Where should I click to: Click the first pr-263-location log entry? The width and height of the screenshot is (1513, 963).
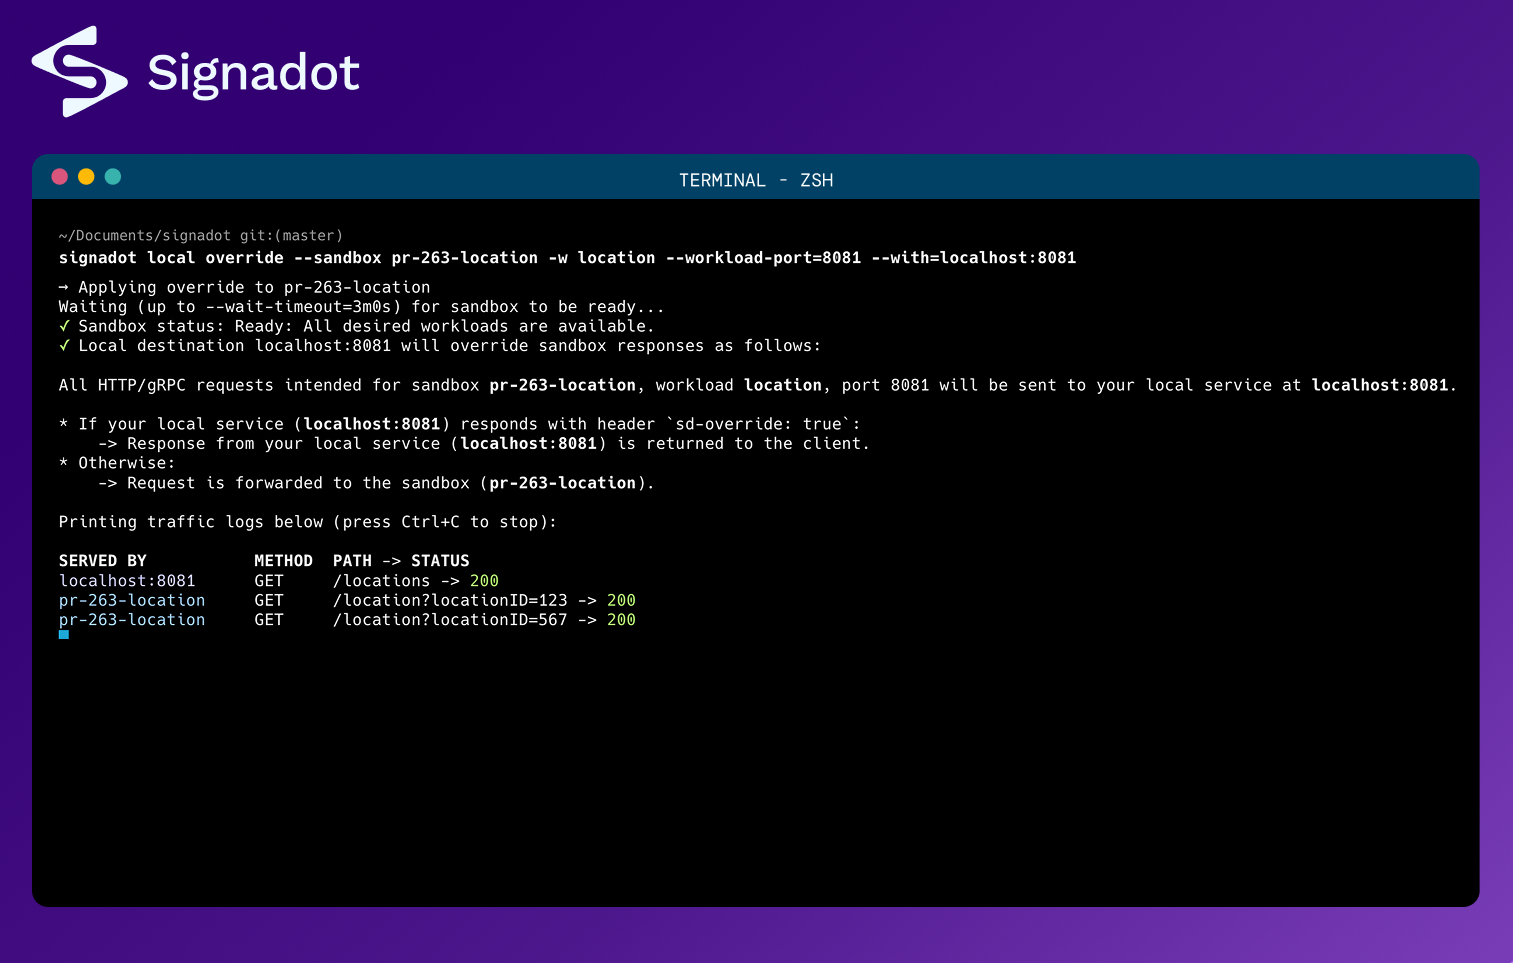[x=131, y=600]
